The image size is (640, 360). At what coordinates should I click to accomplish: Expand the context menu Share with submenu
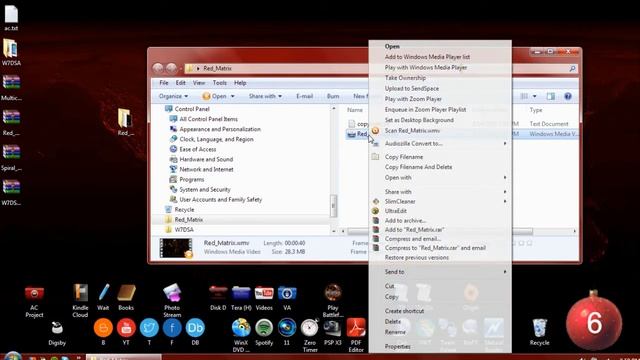(505, 192)
